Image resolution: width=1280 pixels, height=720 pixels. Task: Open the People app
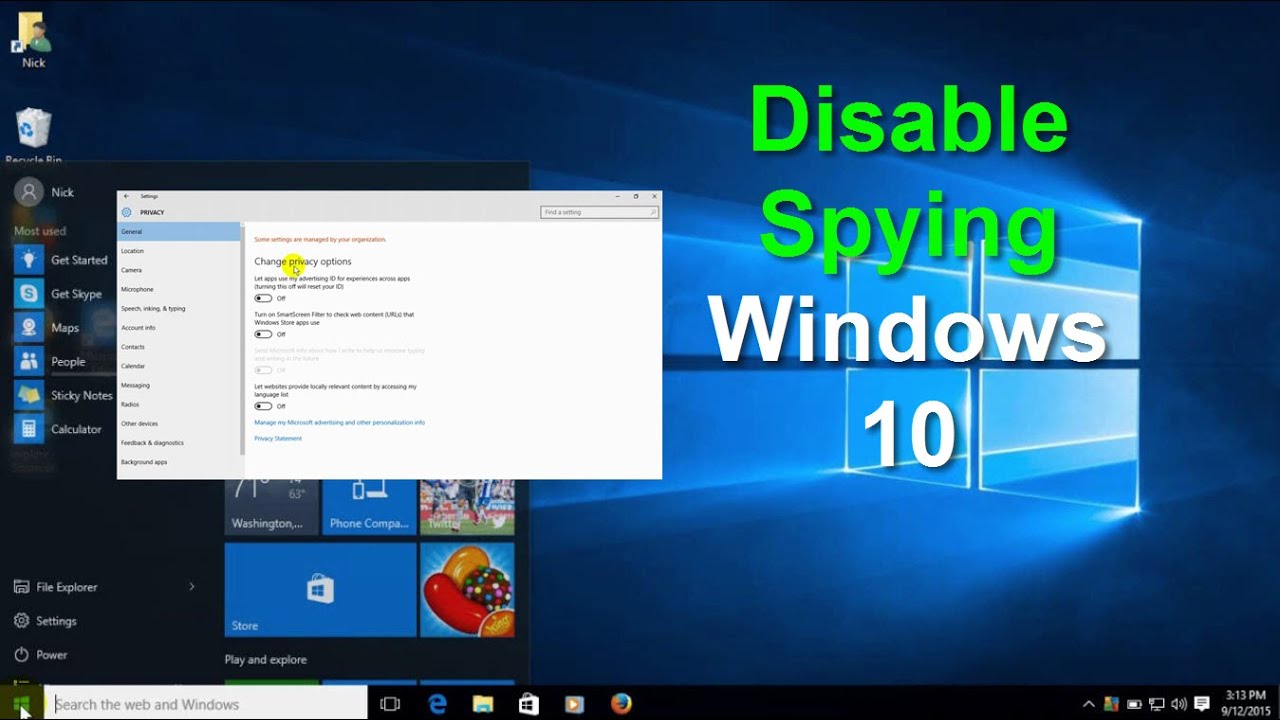pyautogui.click(x=52, y=362)
